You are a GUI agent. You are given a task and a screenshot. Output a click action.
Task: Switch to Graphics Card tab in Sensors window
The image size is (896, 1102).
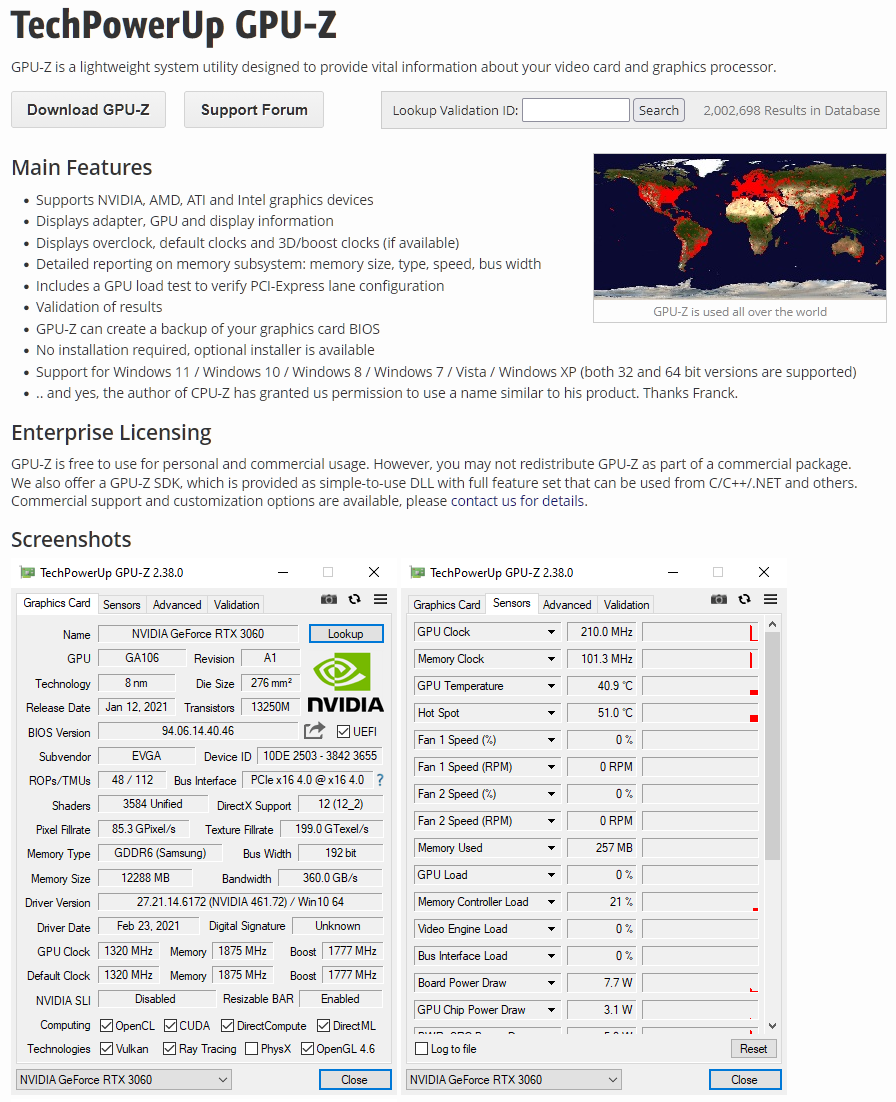[447, 604]
